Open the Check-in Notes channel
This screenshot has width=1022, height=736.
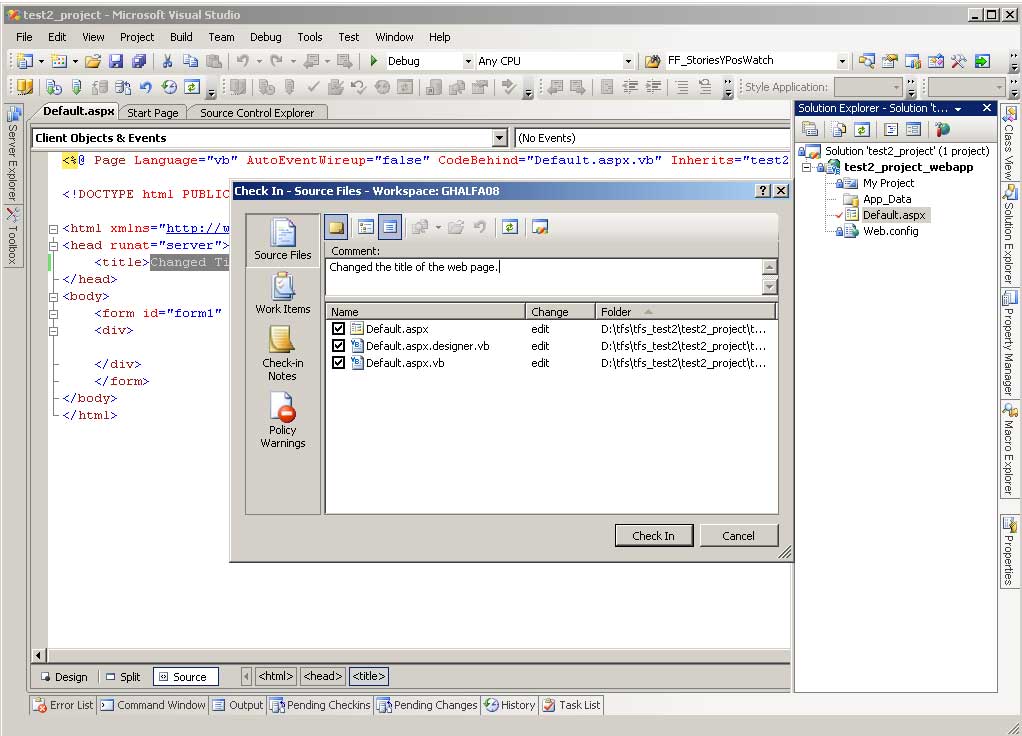282,353
